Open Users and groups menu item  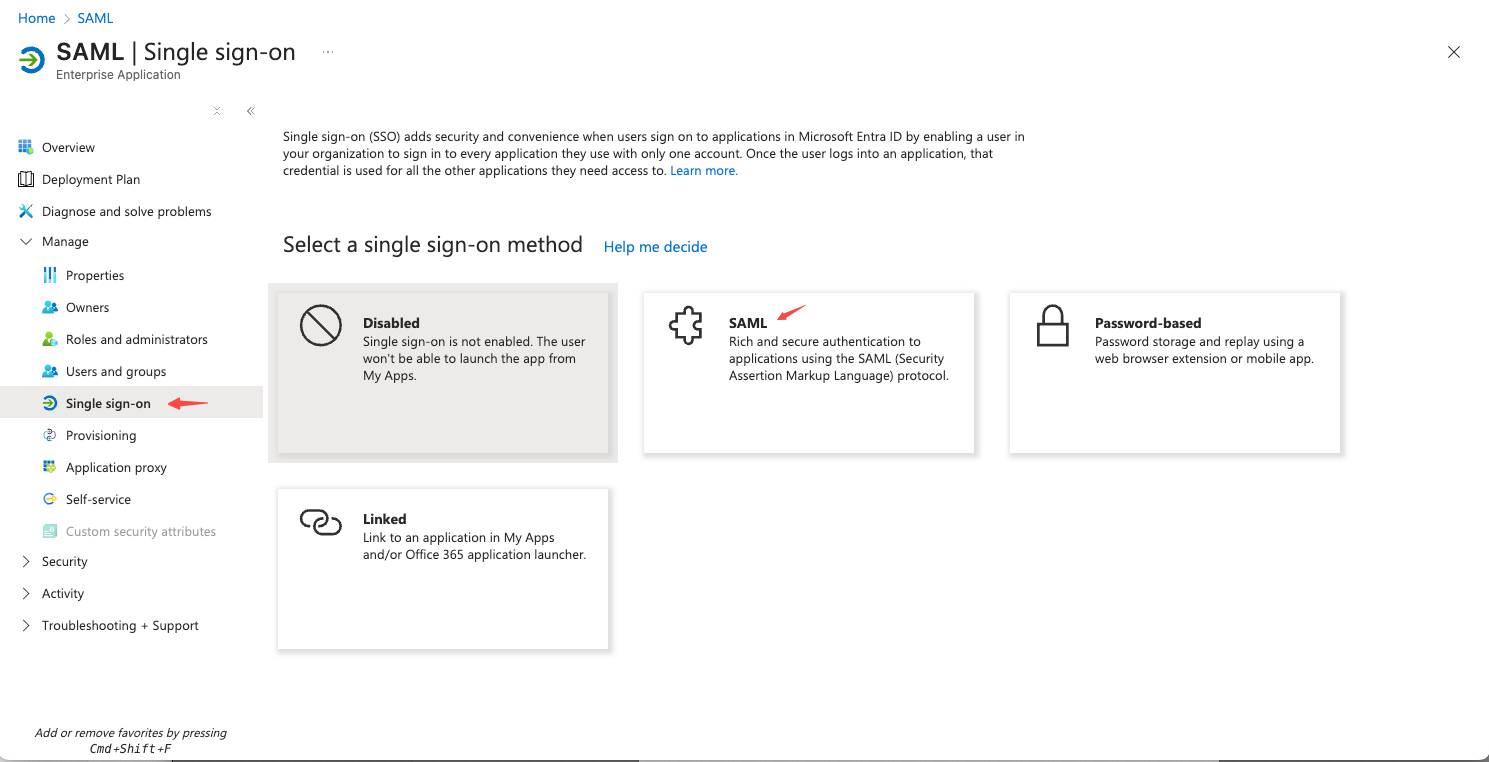pos(115,371)
